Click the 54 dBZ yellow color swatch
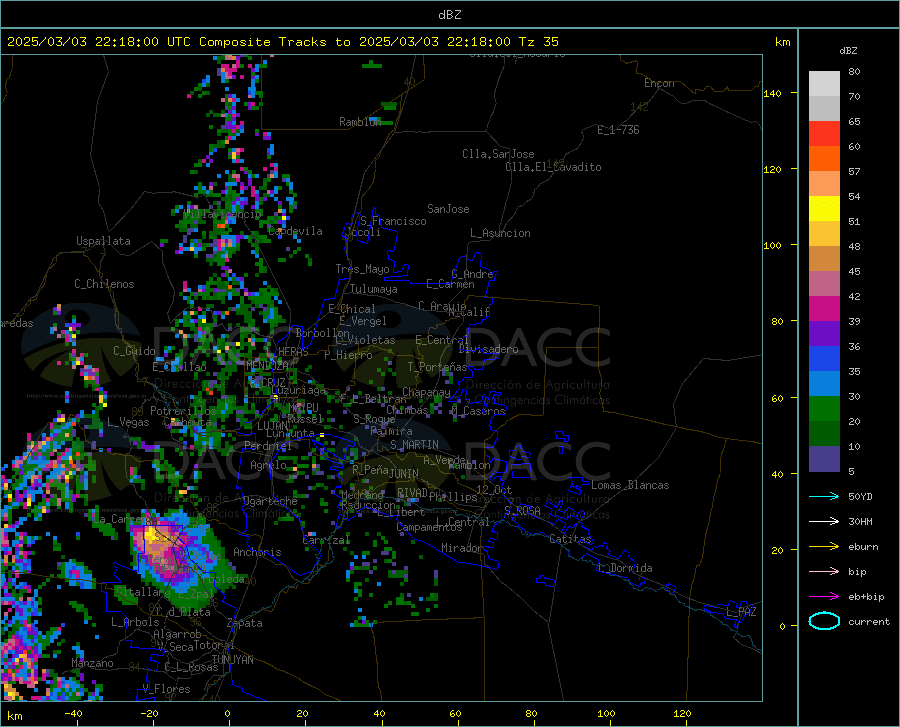 pos(824,208)
